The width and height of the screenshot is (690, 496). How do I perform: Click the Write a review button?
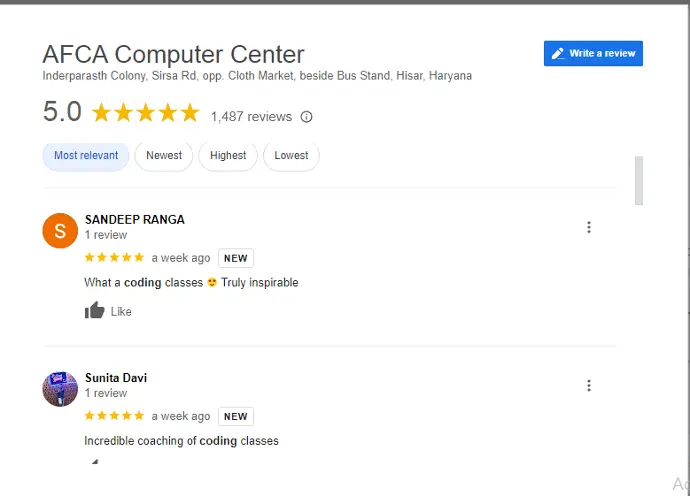point(593,53)
